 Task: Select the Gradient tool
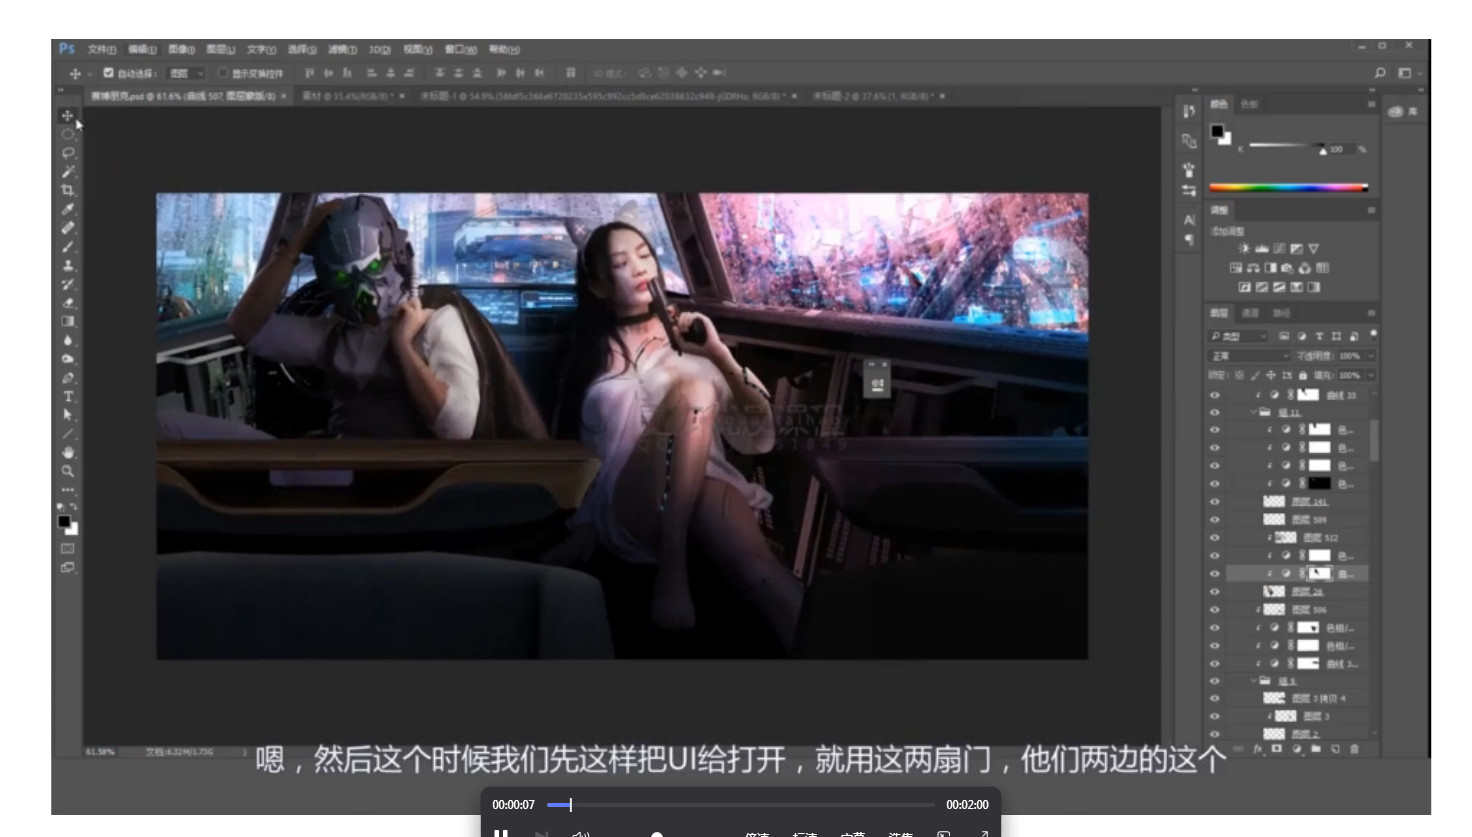(x=68, y=322)
